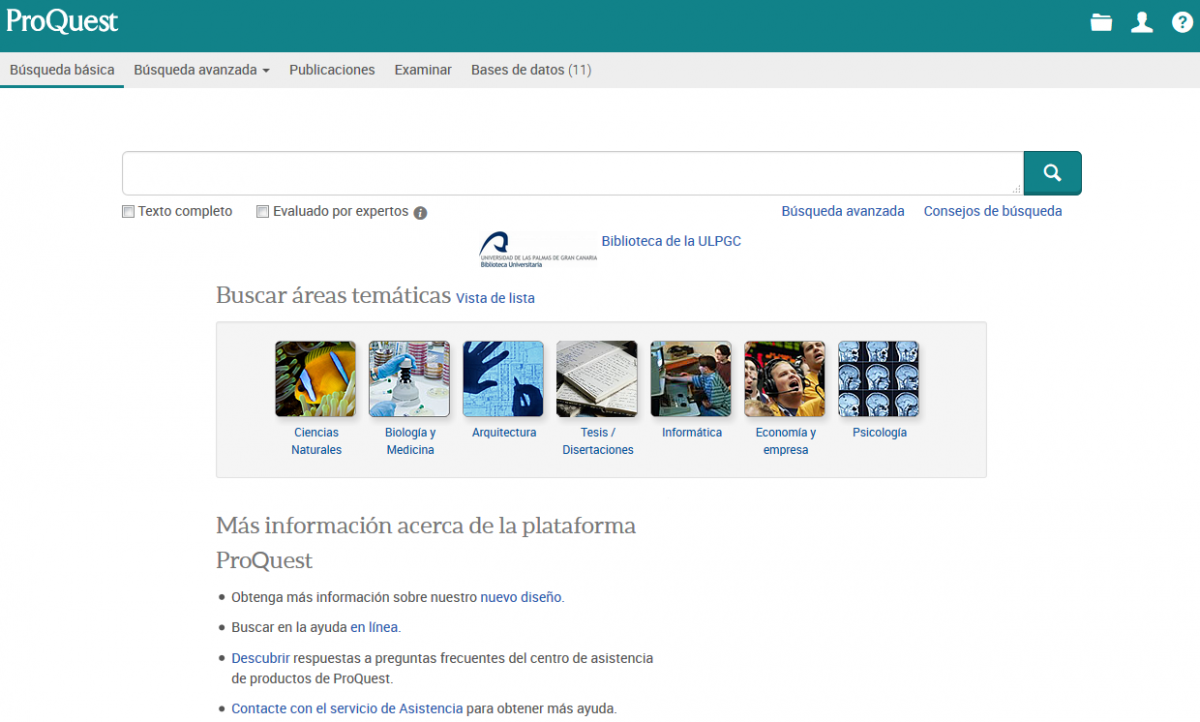Open the user account icon
The height and width of the screenshot is (722, 1200).
[x=1142, y=22]
